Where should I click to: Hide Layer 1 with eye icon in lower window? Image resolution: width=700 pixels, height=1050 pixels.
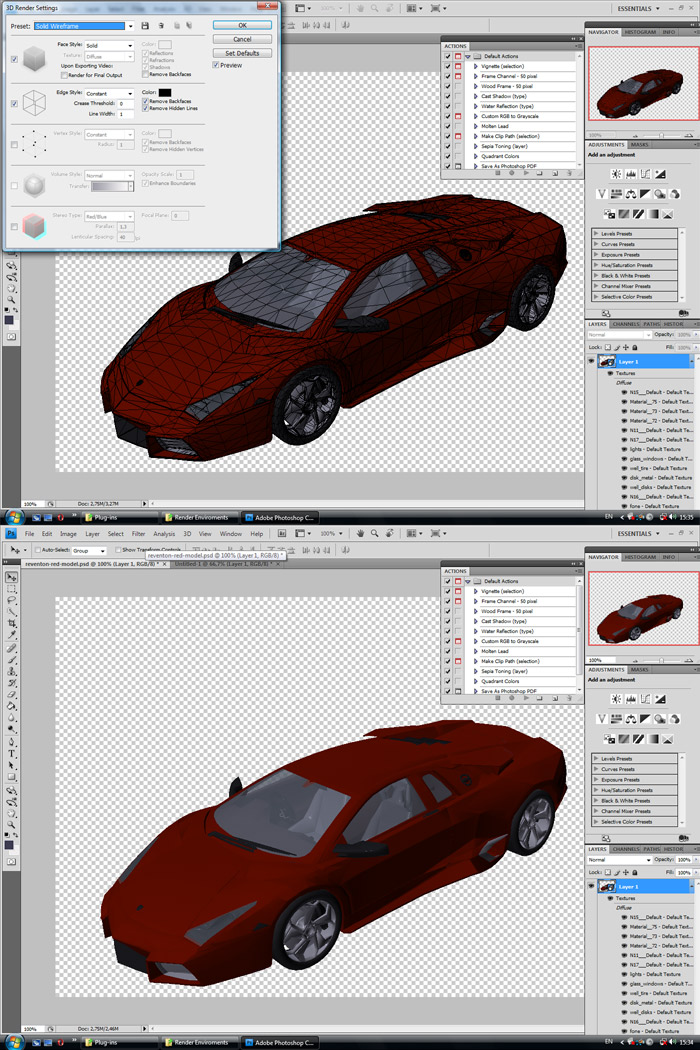click(x=591, y=885)
